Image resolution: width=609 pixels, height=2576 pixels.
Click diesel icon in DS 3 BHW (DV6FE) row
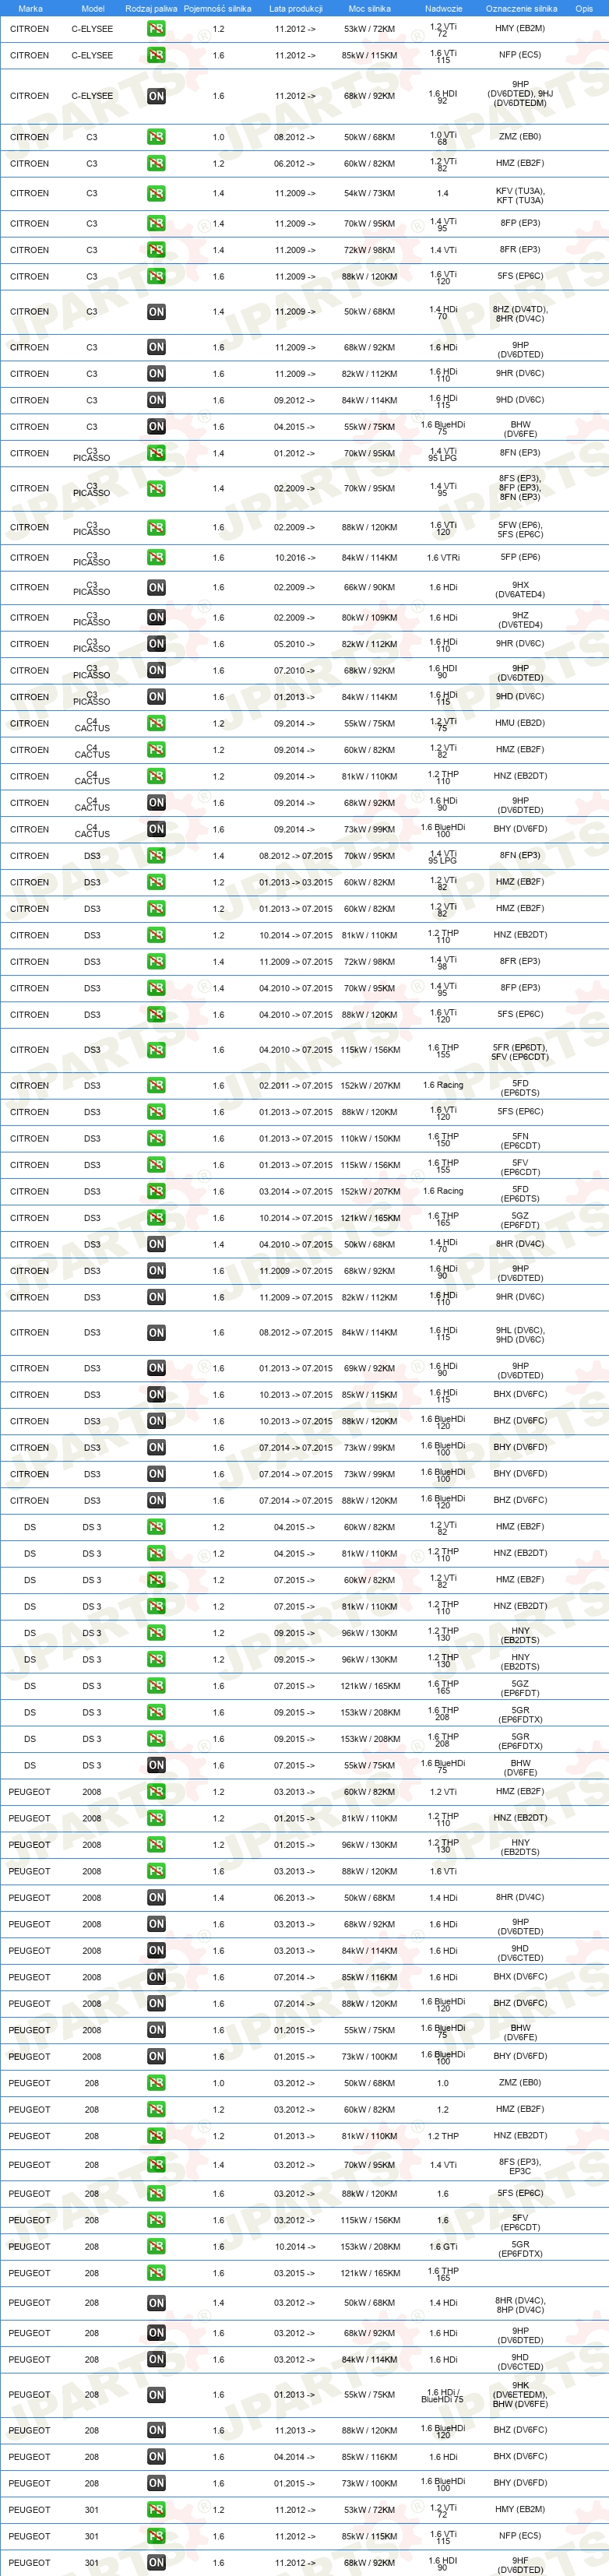pyautogui.click(x=156, y=1766)
